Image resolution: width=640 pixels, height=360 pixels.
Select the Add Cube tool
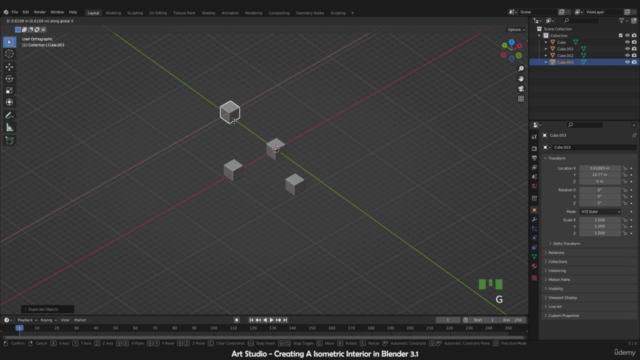[9, 141]
